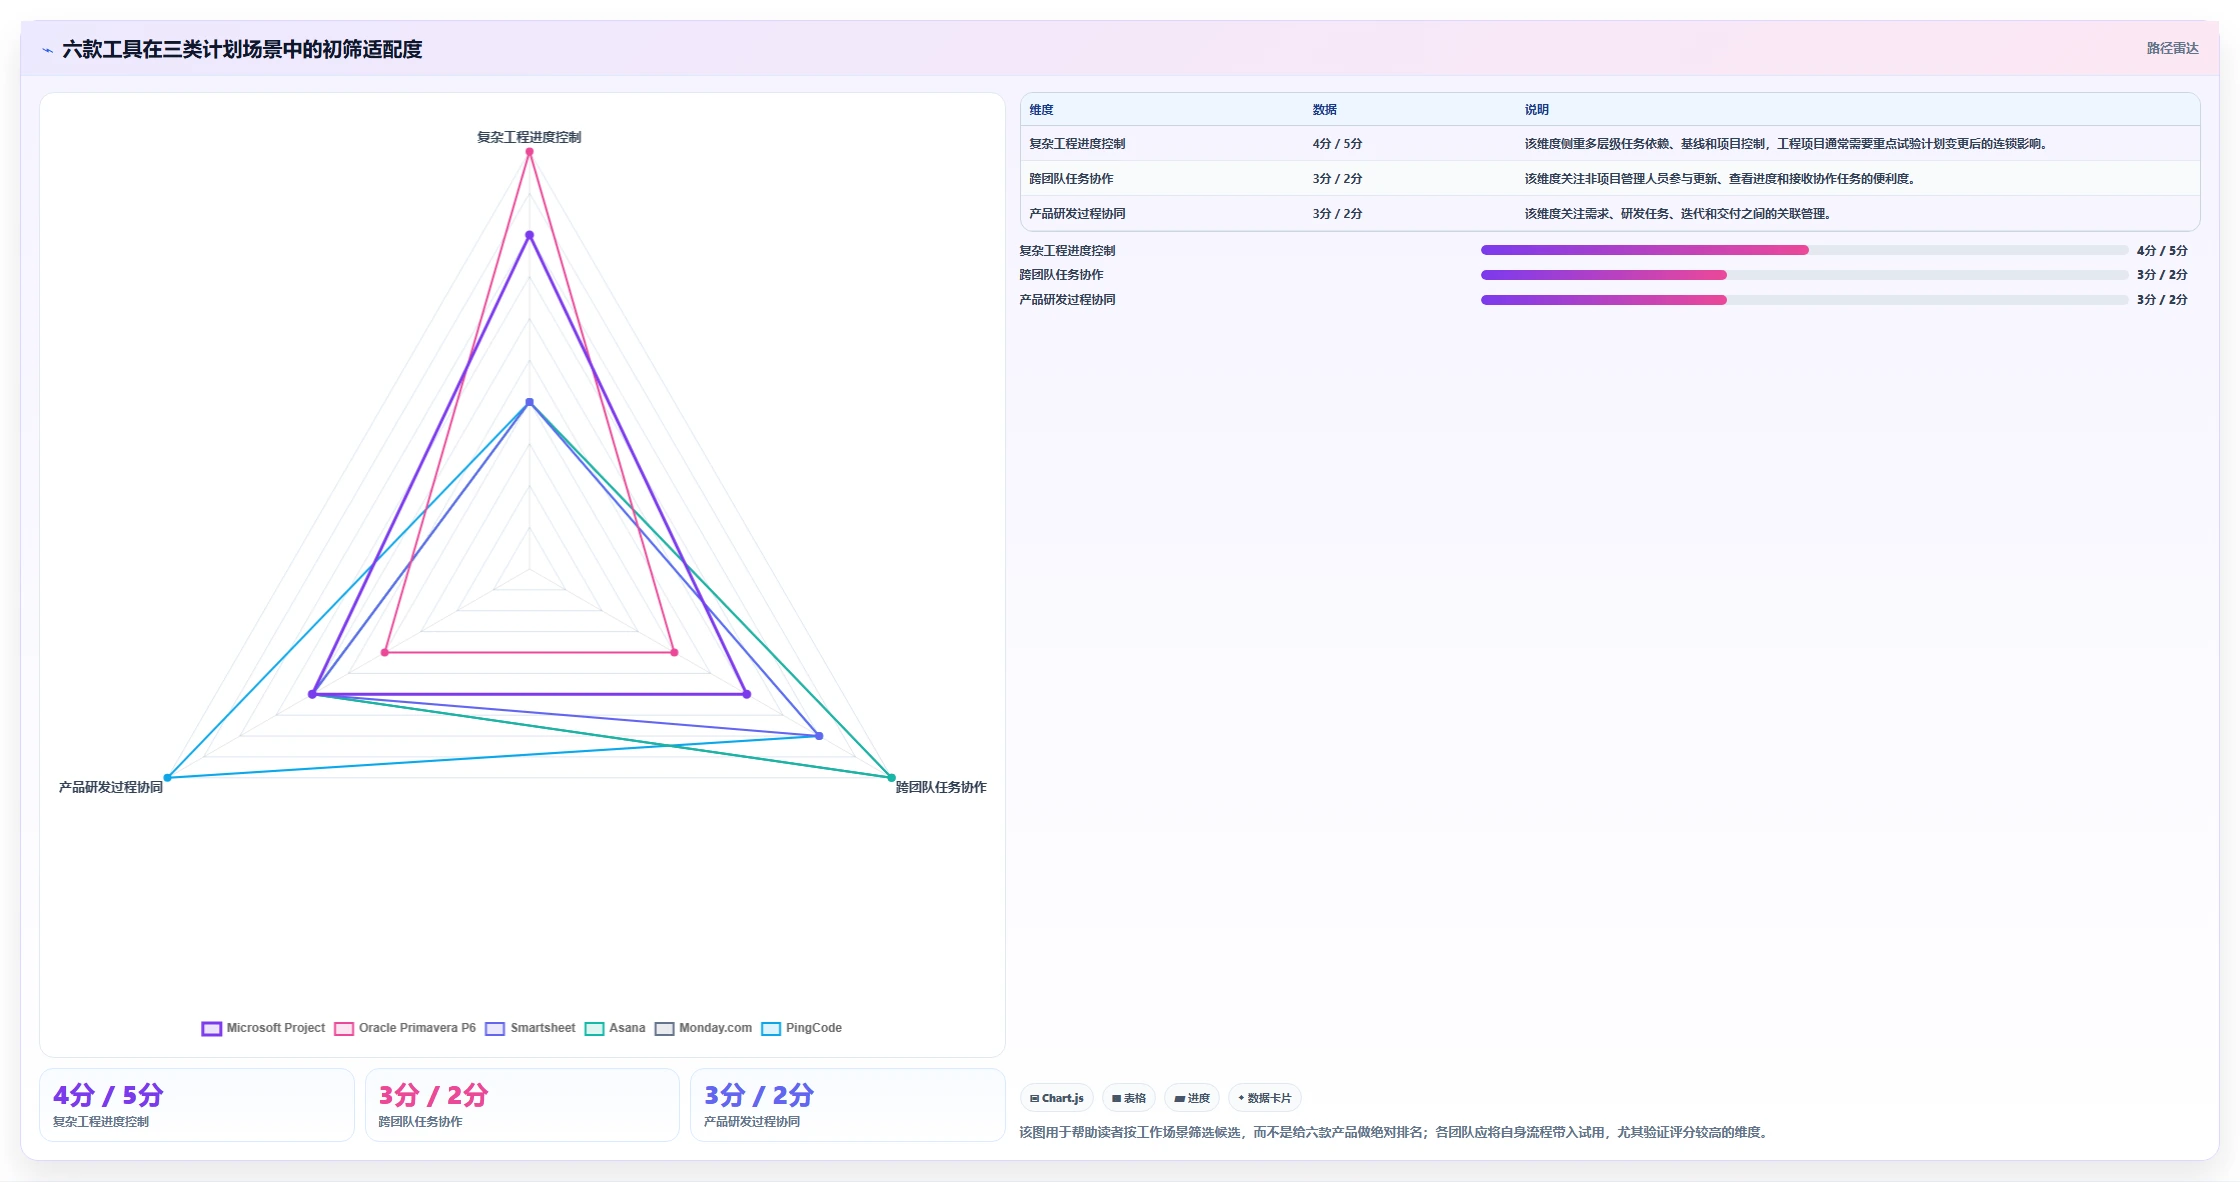The image size is (2240, 1182).
Task: Click the 跨团队任务协作 progress bar
Action: coord(1804,275)
